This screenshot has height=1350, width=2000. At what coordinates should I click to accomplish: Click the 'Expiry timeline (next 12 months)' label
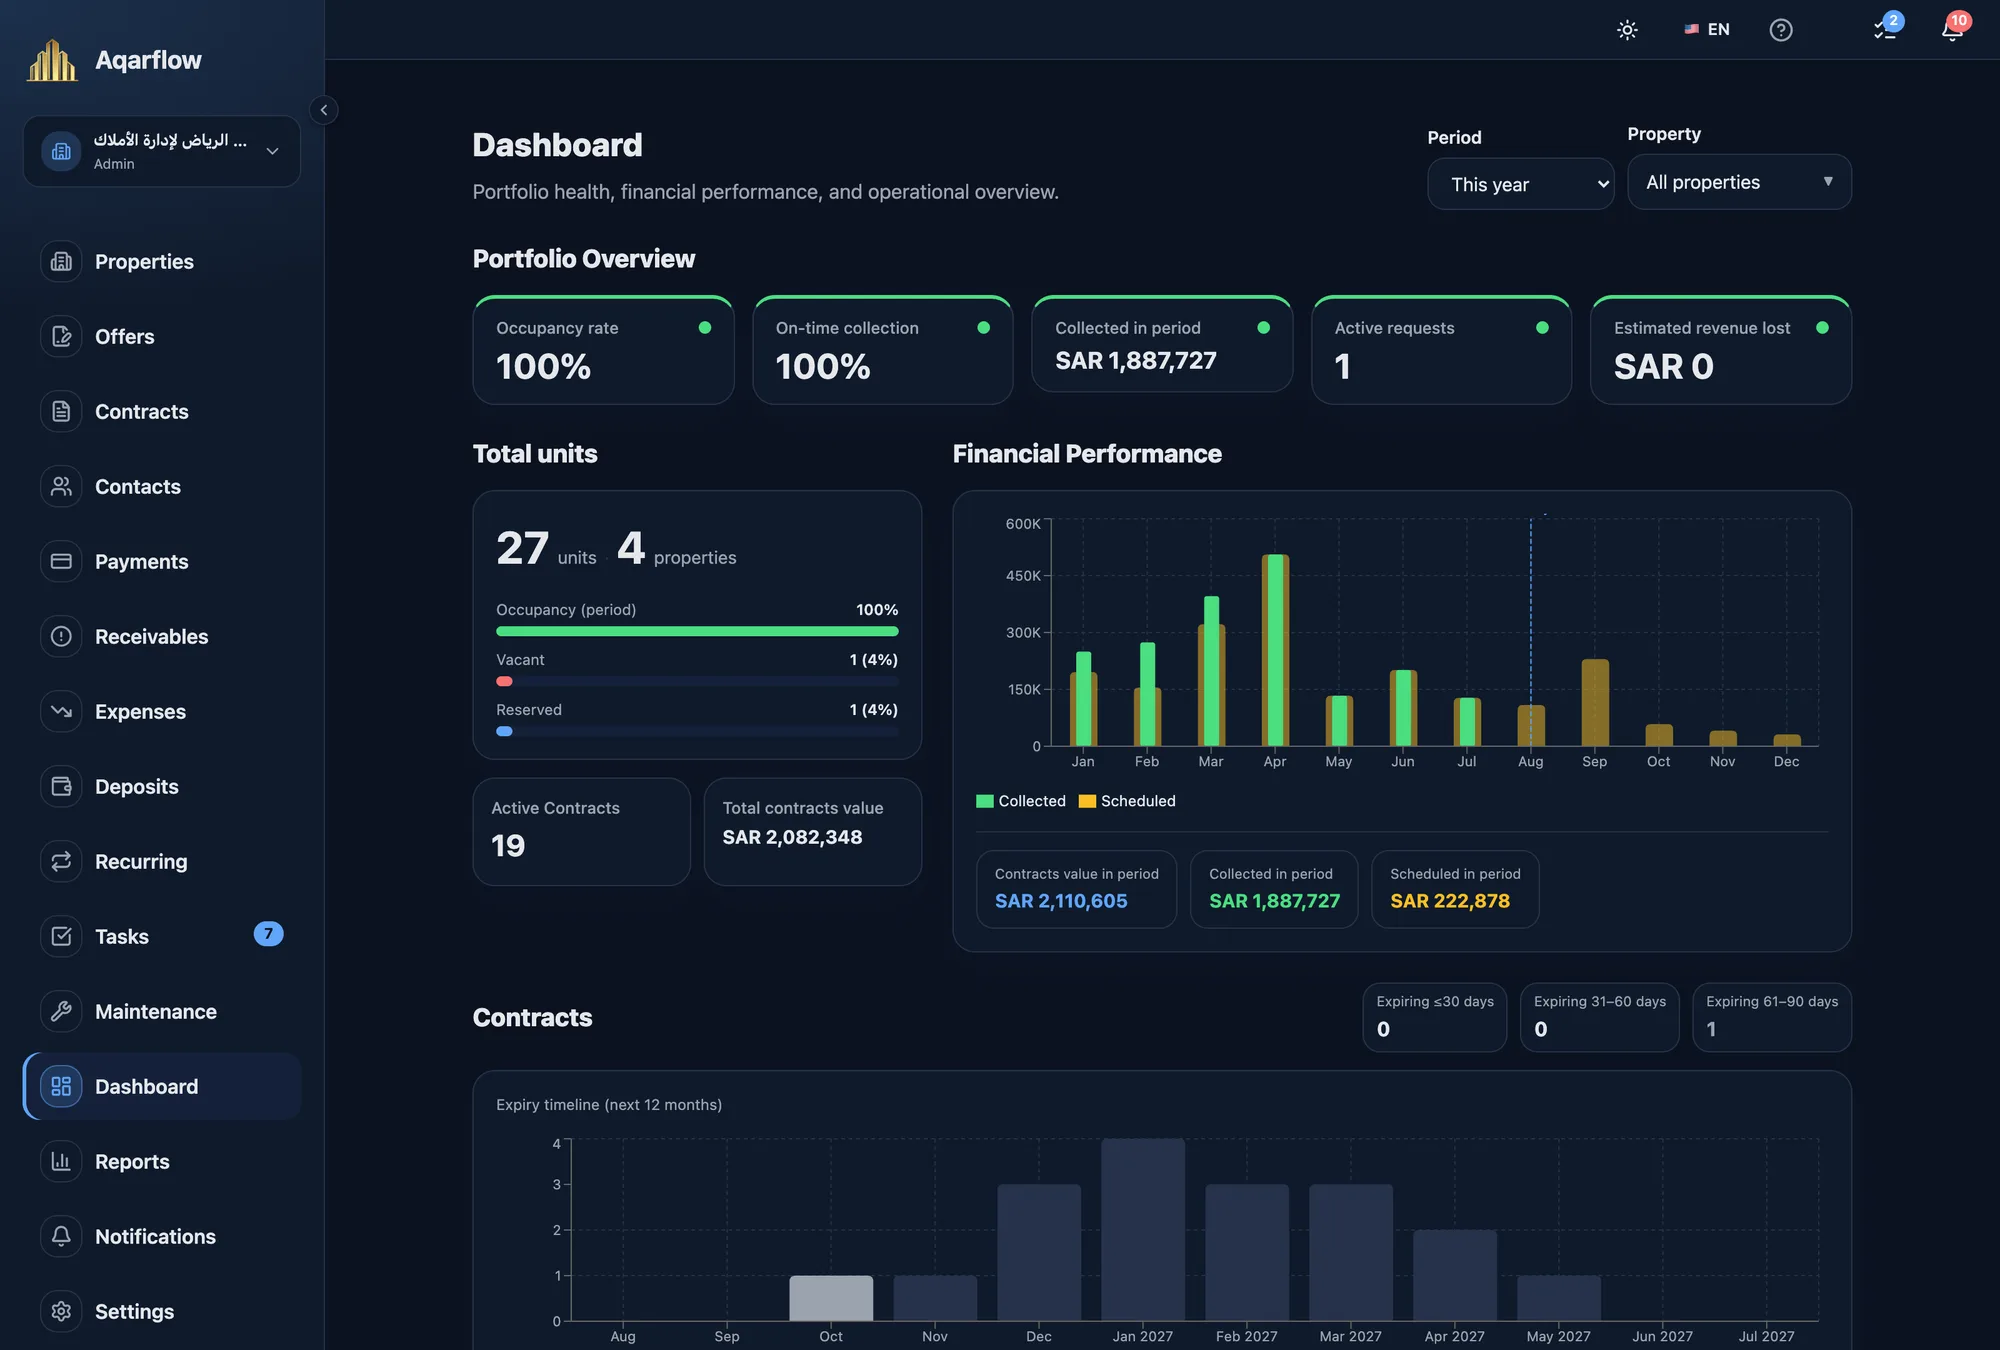coord(609,1104)
